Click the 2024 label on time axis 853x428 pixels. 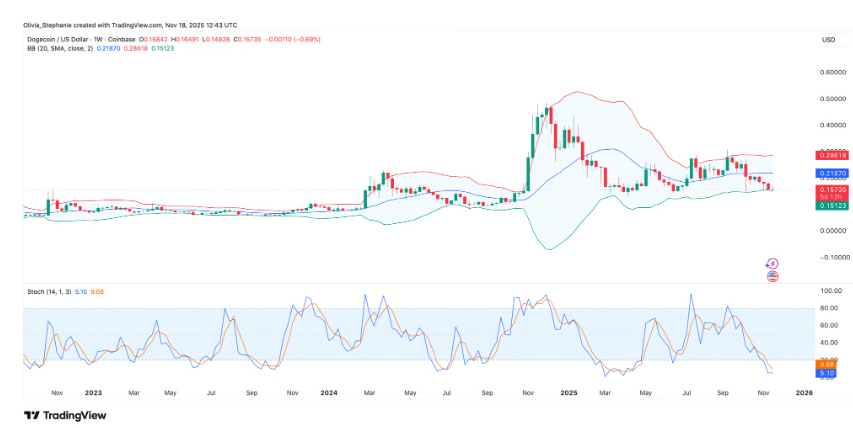[328, 394]
